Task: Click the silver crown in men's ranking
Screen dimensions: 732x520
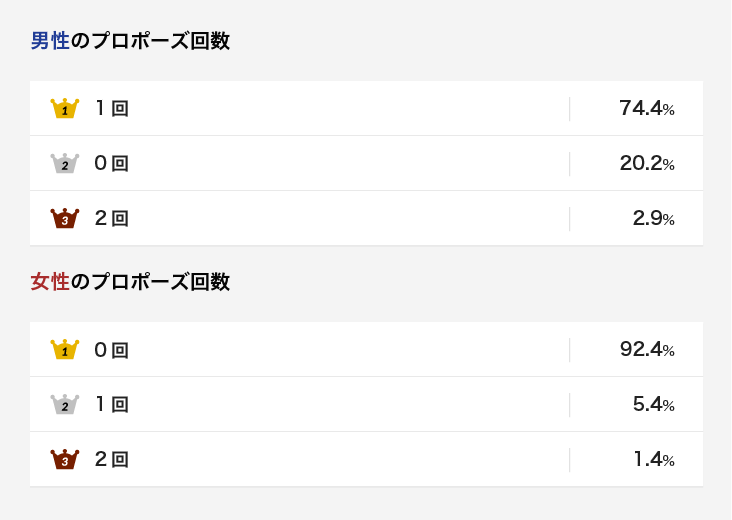Action: pyautogui.click(x=65, y=163)
